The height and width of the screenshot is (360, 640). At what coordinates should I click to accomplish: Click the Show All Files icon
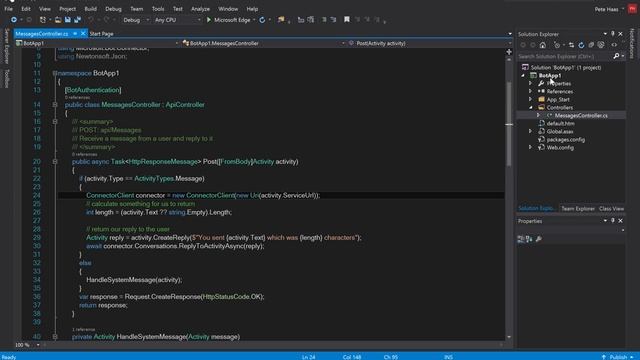(601, 45)
